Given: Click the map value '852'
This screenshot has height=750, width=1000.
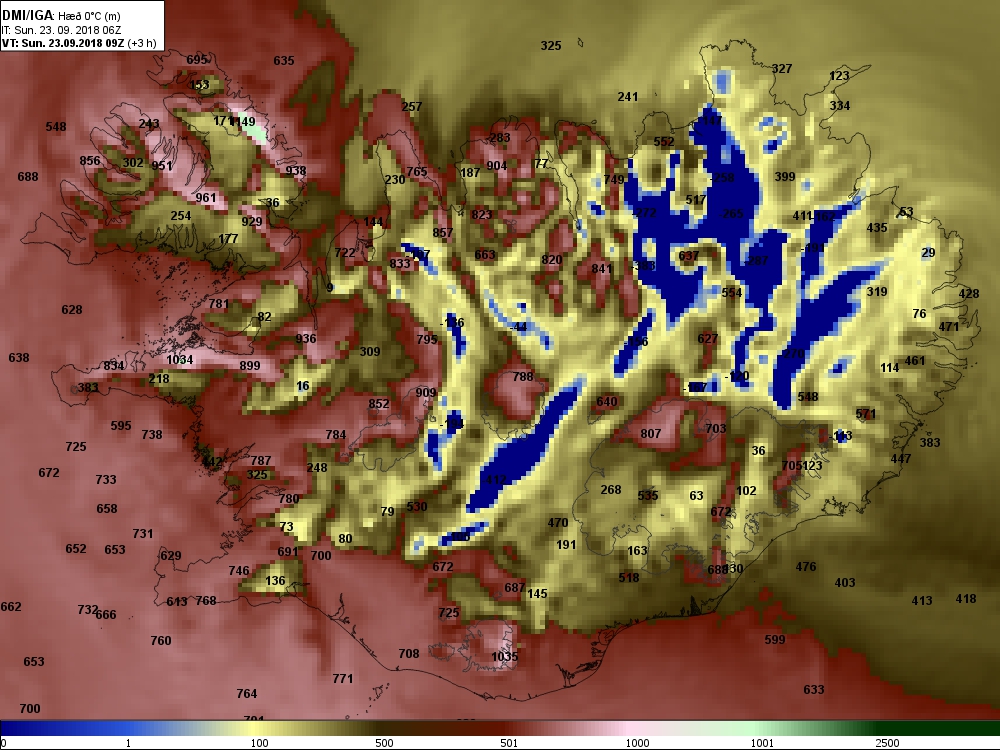Looking at the screenshot, I should 378,404.
